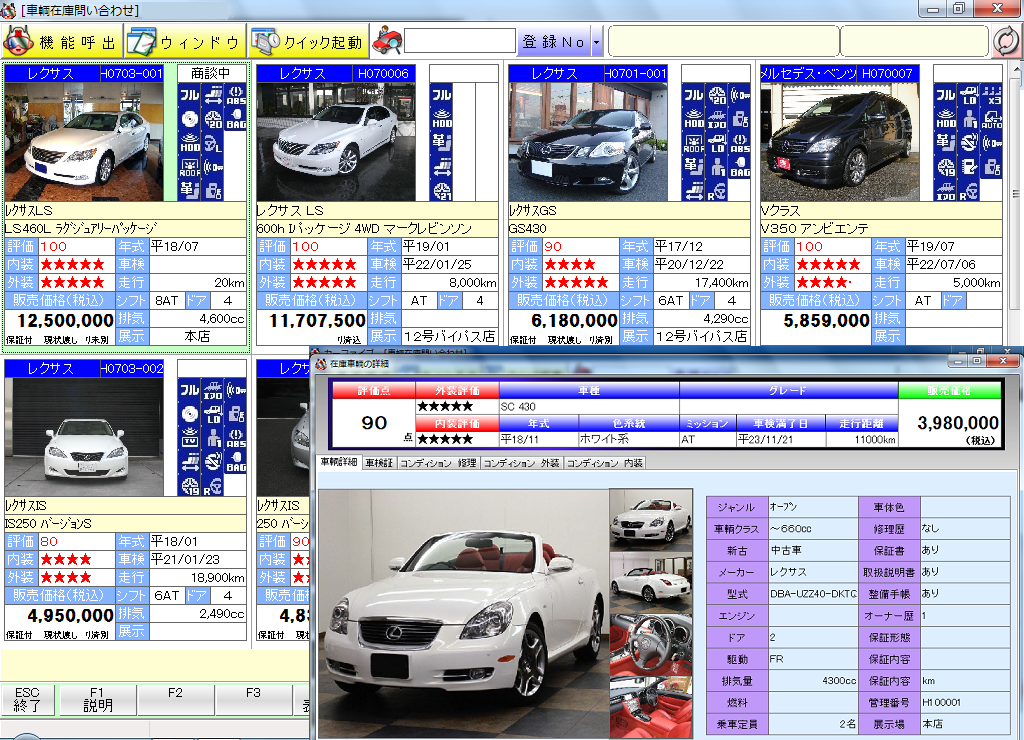Click the AUTO slide door icon on card H070007
The height and width of the screenshot is (740, 1024).
992,119
